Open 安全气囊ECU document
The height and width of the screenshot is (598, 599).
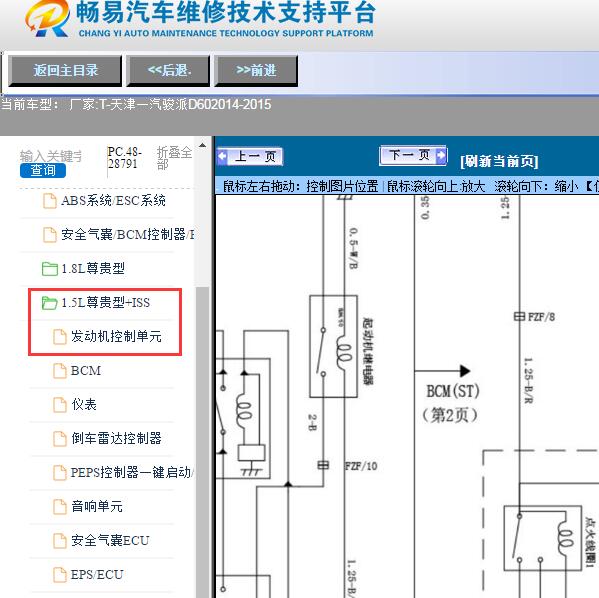(x=110, y=540)
